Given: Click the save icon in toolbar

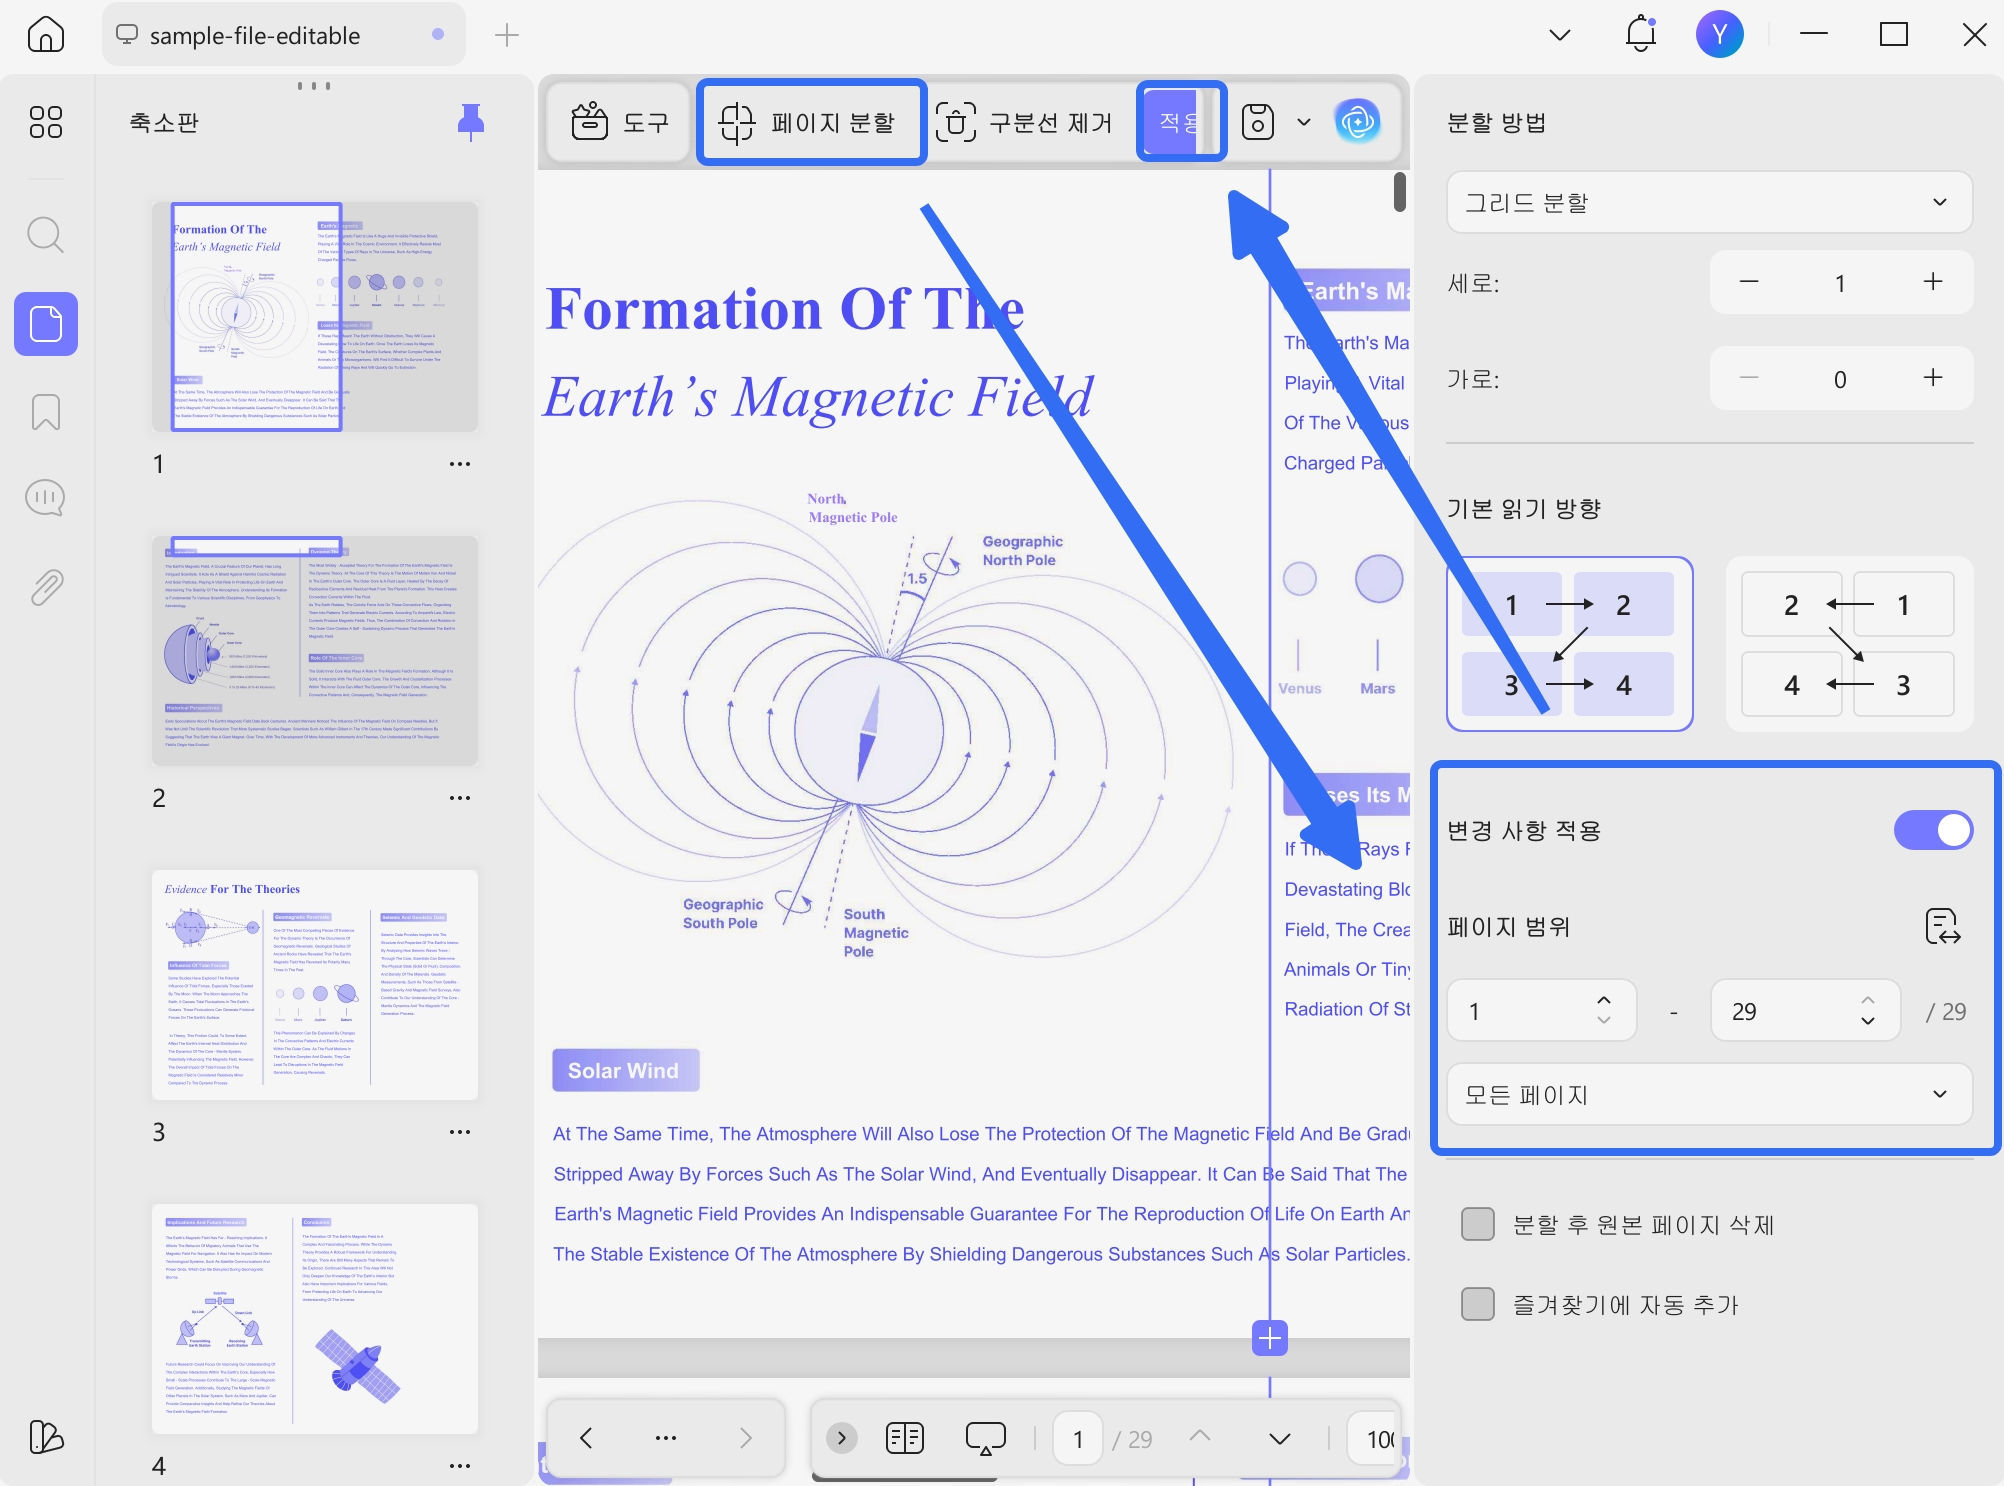Looking at the screenshot, I should pos(1257,122).
